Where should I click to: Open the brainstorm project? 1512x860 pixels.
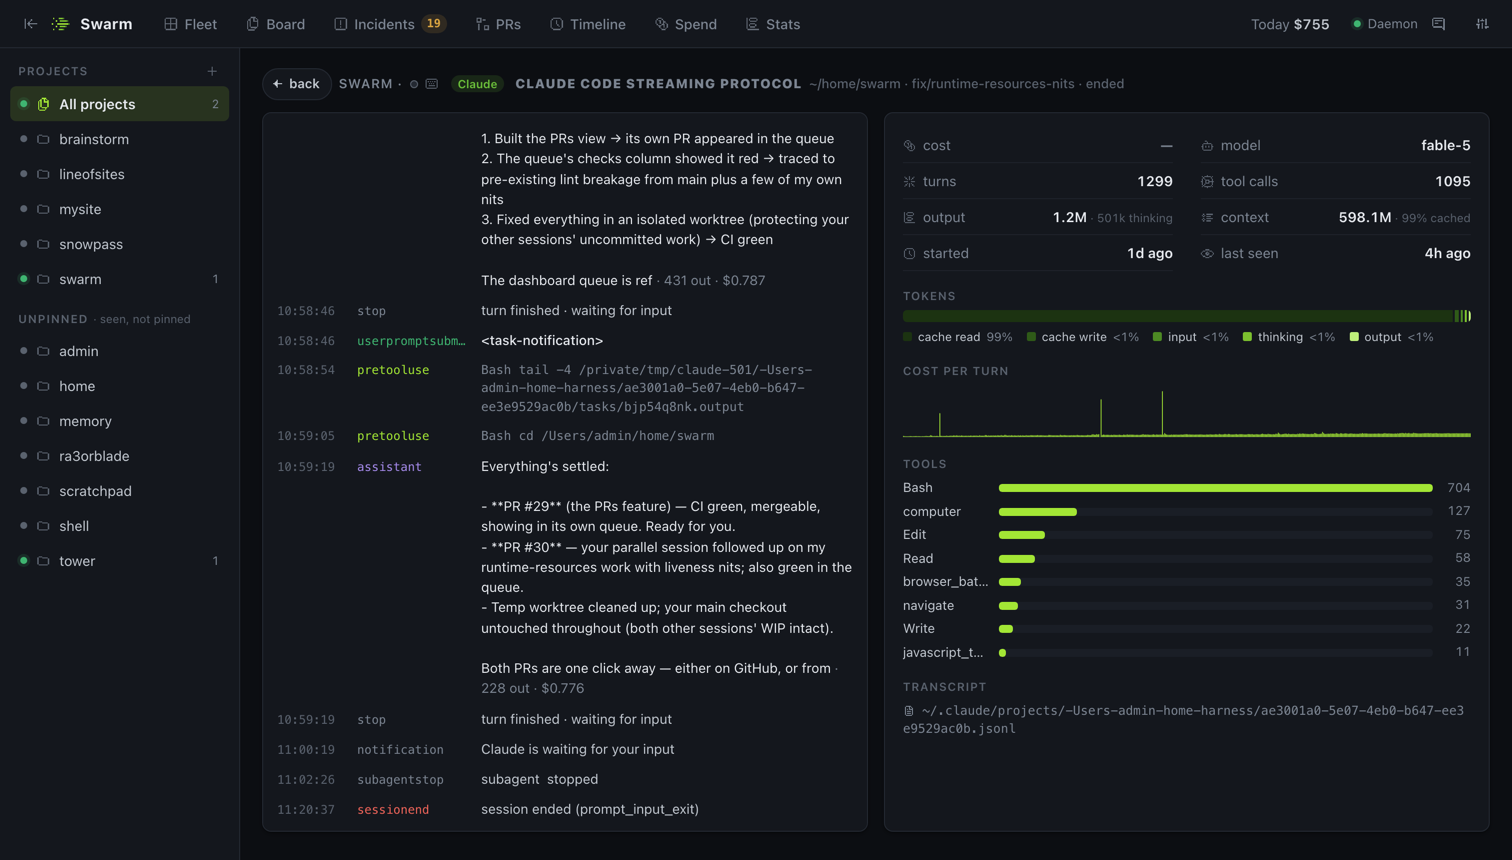120,139
